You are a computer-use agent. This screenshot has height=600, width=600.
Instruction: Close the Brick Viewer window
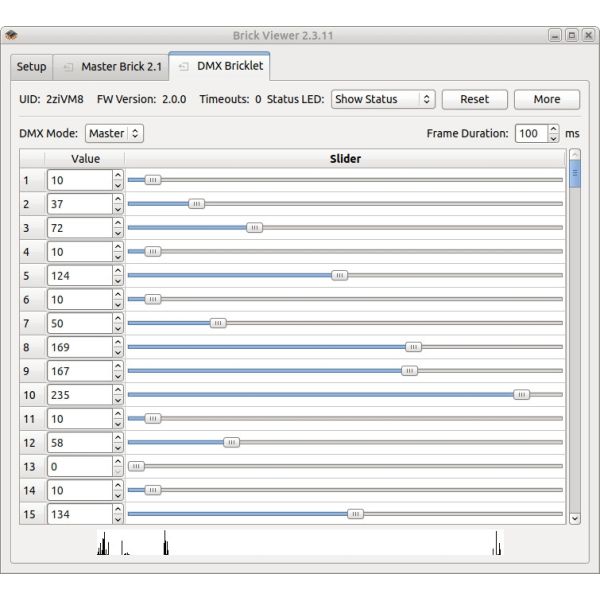pyautogui.click(x=589, y=36)
